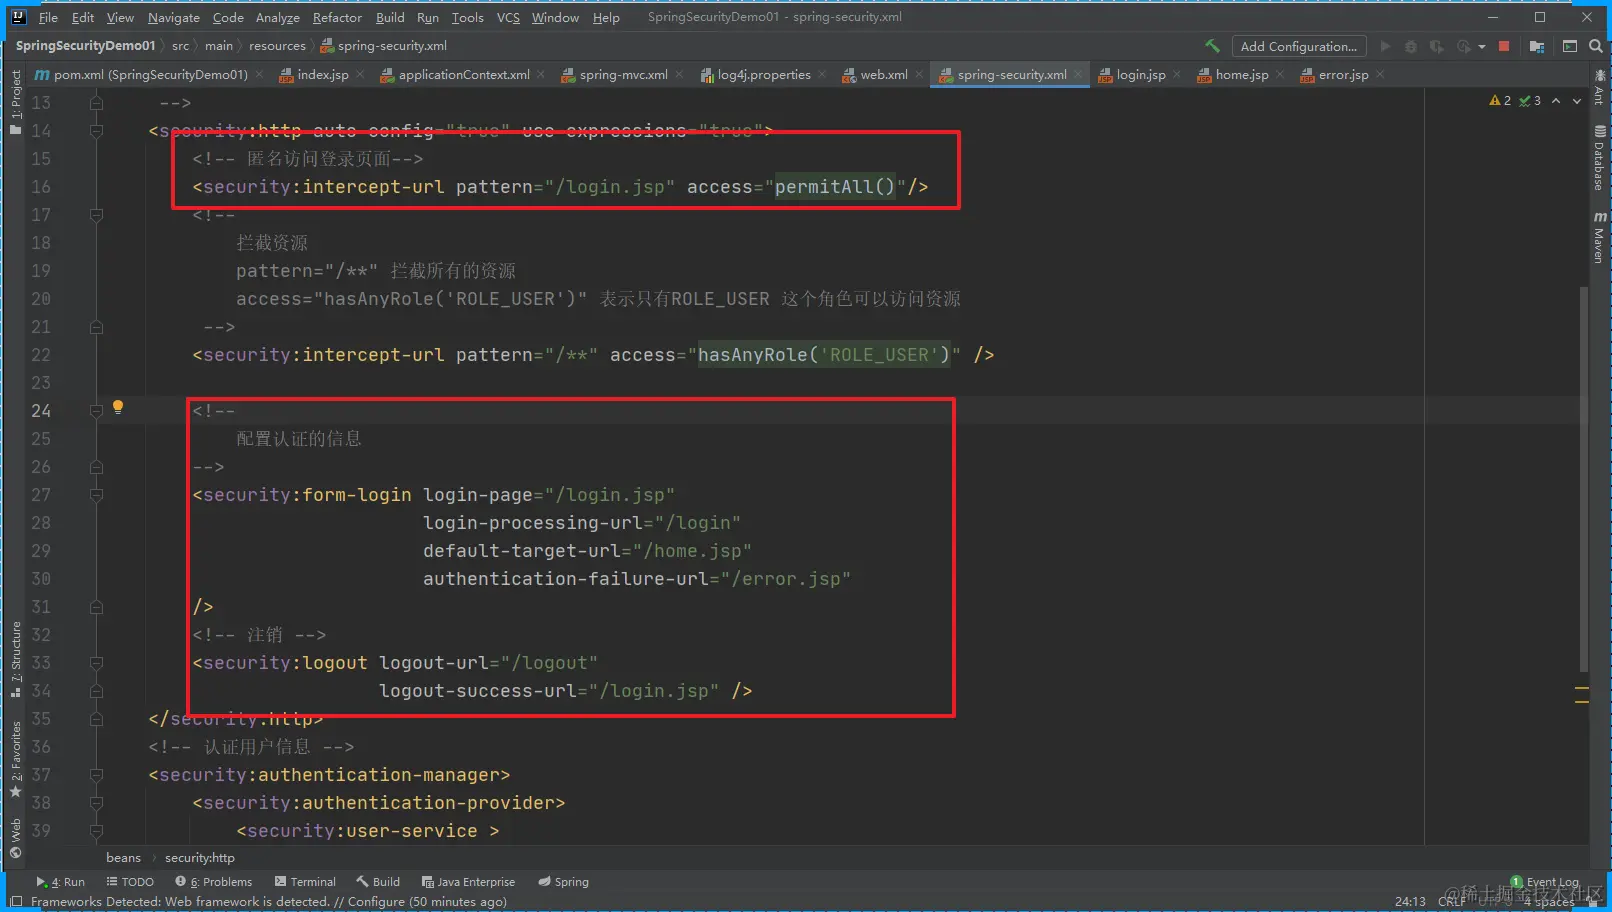Open the Database tool window
Screen dimensions: 1612x912
[x=1600, y=158]
